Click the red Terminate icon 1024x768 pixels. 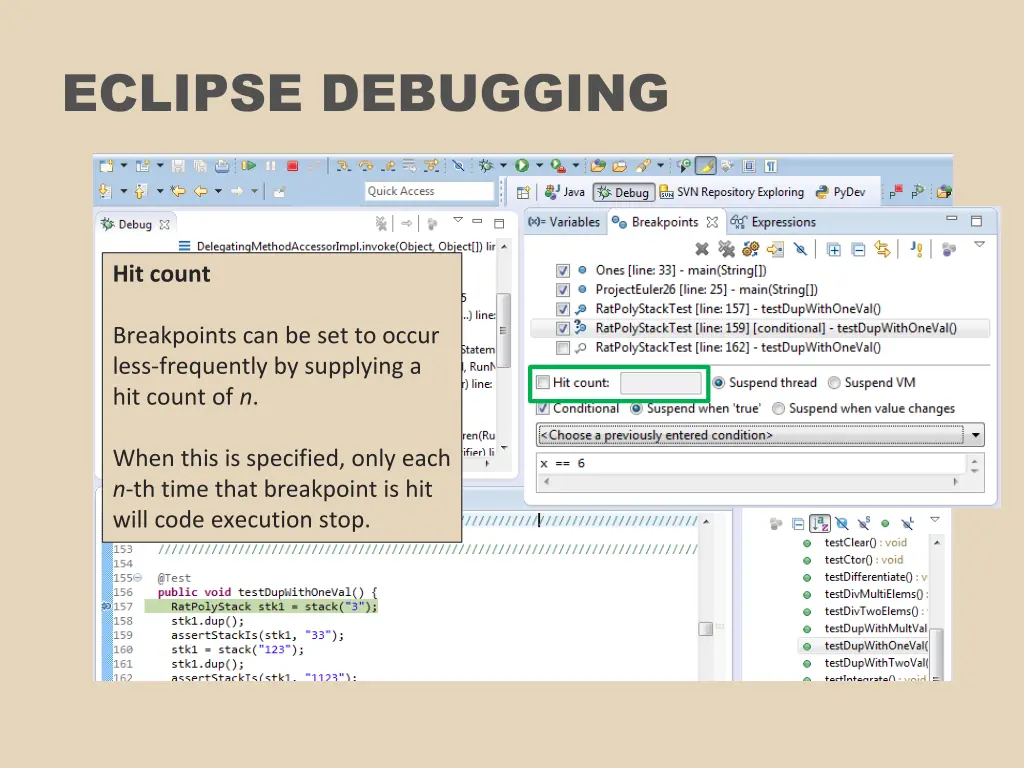click(293, 165)
